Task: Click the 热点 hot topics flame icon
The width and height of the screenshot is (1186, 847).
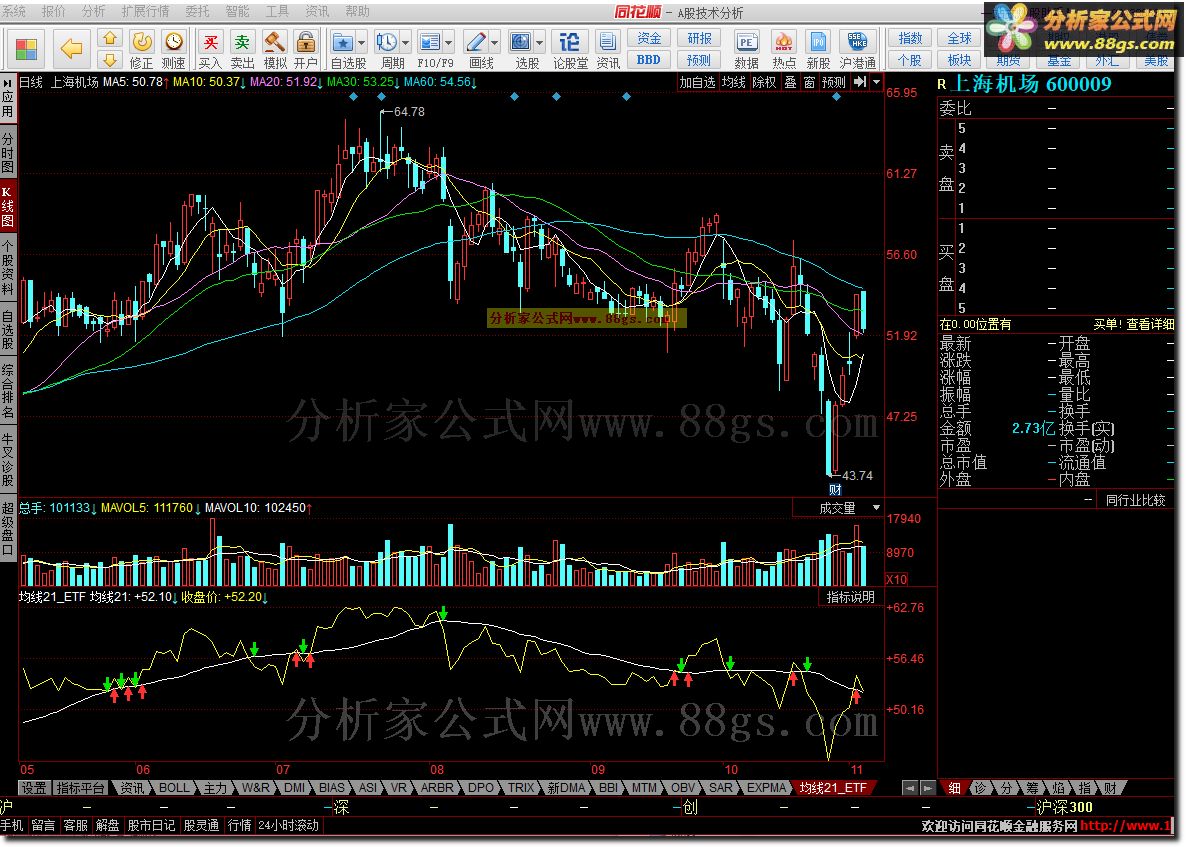Action: click(x=784, y=50)
